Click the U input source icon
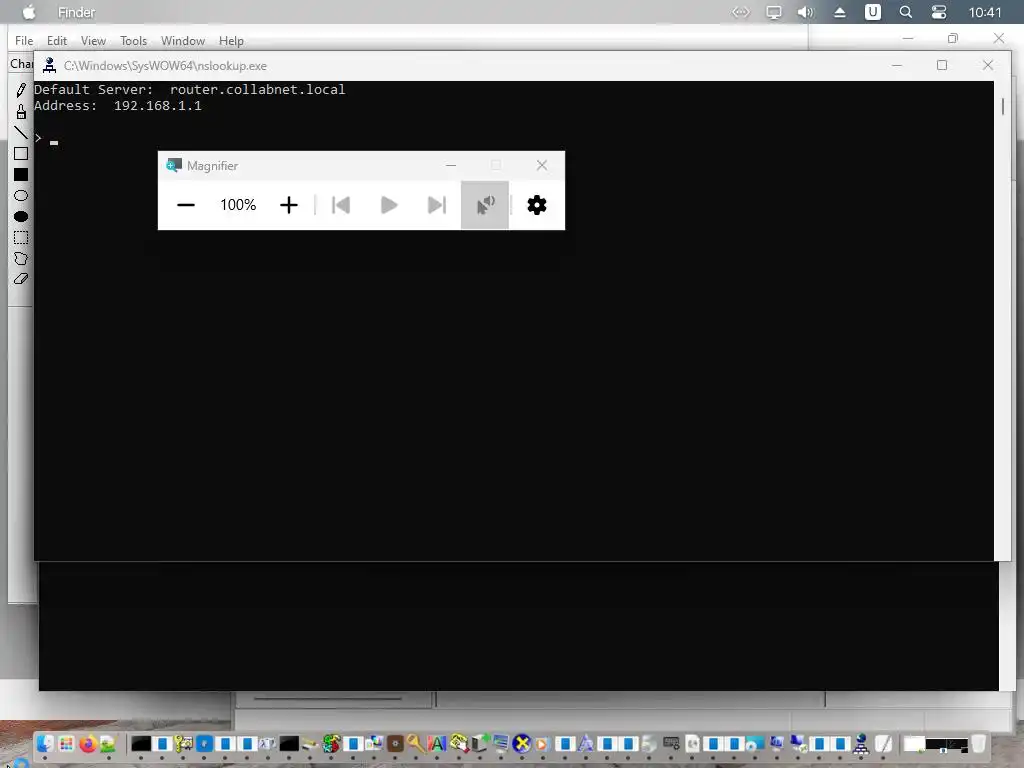The height and width of the screenshot is (768, 1024). click(x=872, y=12)
